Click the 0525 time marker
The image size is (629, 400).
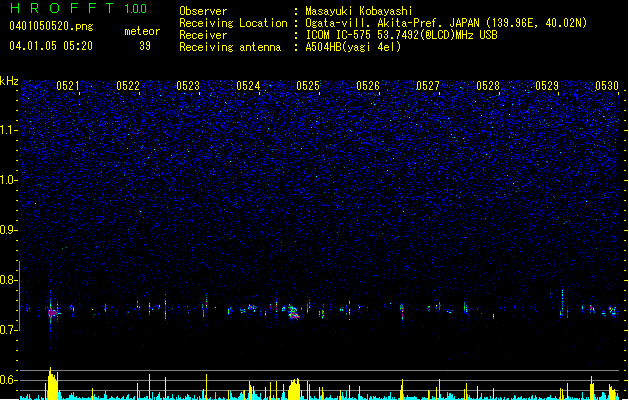pyautogui.click(x=308, y=85)
